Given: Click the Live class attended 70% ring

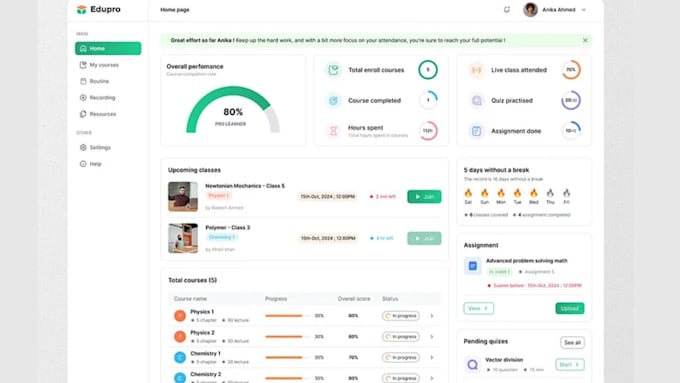Looking at the screenshot, I should (x=571, y=70).
